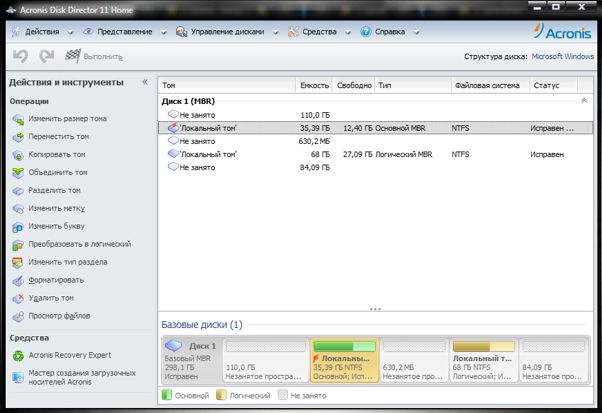
Task: Click the Справка question mark icon
Action: pos(366,31)
